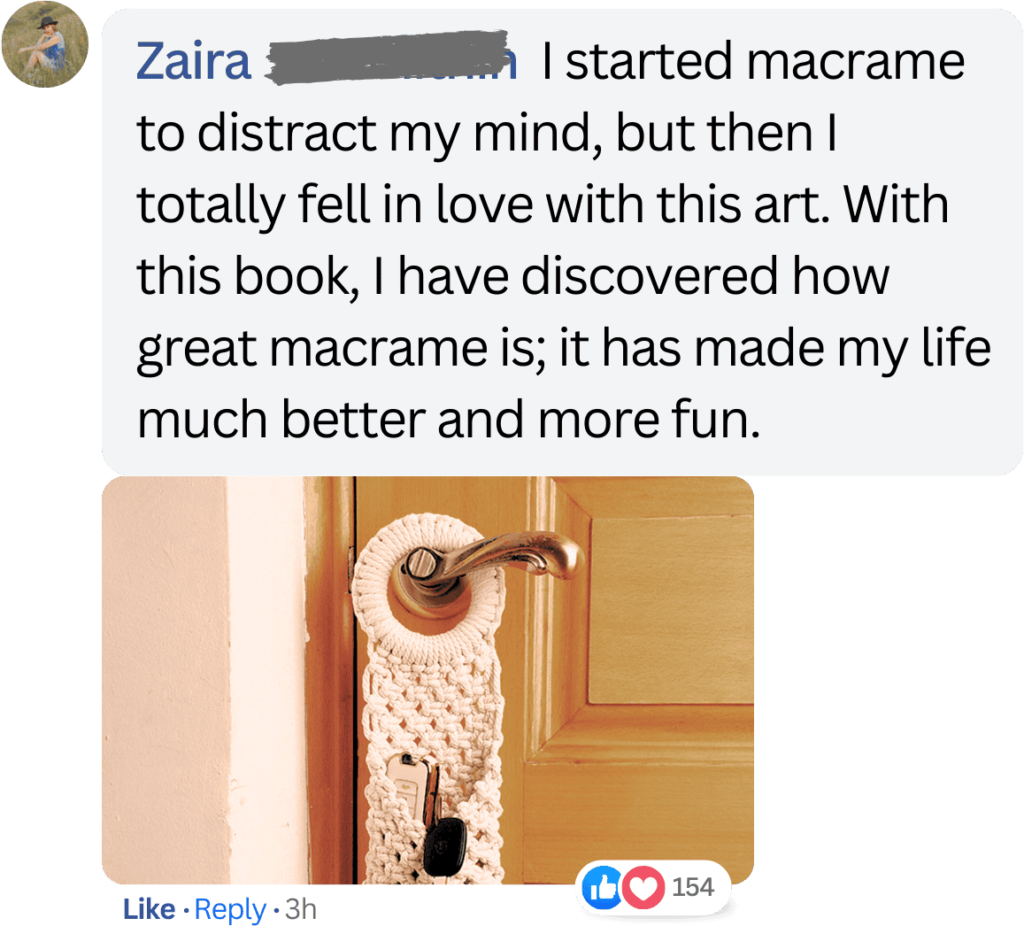This screenshot has height=926, width=1024.
Task: Click the phrase "this book" in comment
Action: [248, 276]
